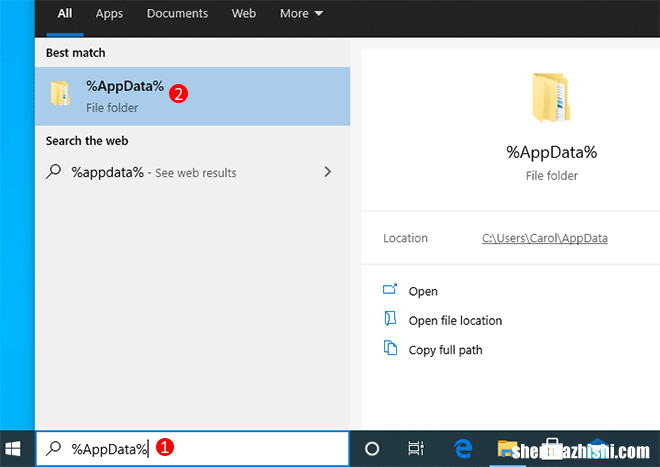Switch to the Apps search tab
Image resolution: width=660 pixels, height=467 pixels.
(x=109, y=13)
